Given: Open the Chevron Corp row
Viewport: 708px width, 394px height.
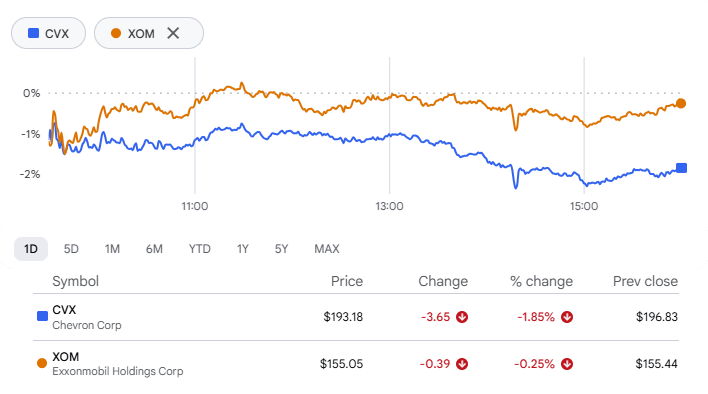Looking at the screenshot, I should pos(356,317).
